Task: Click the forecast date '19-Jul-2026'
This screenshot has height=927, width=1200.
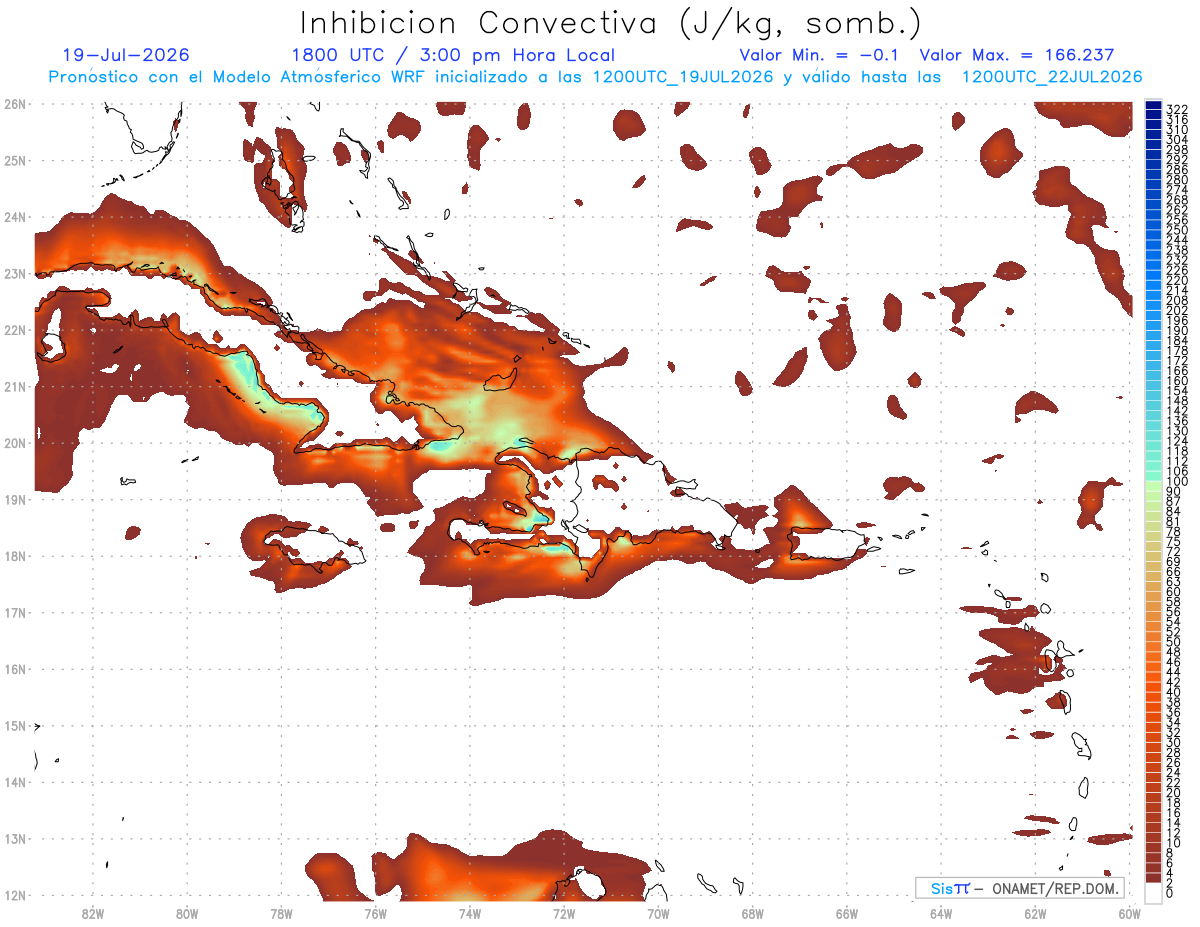Action: pyautogui.click(x=125, y=55)
